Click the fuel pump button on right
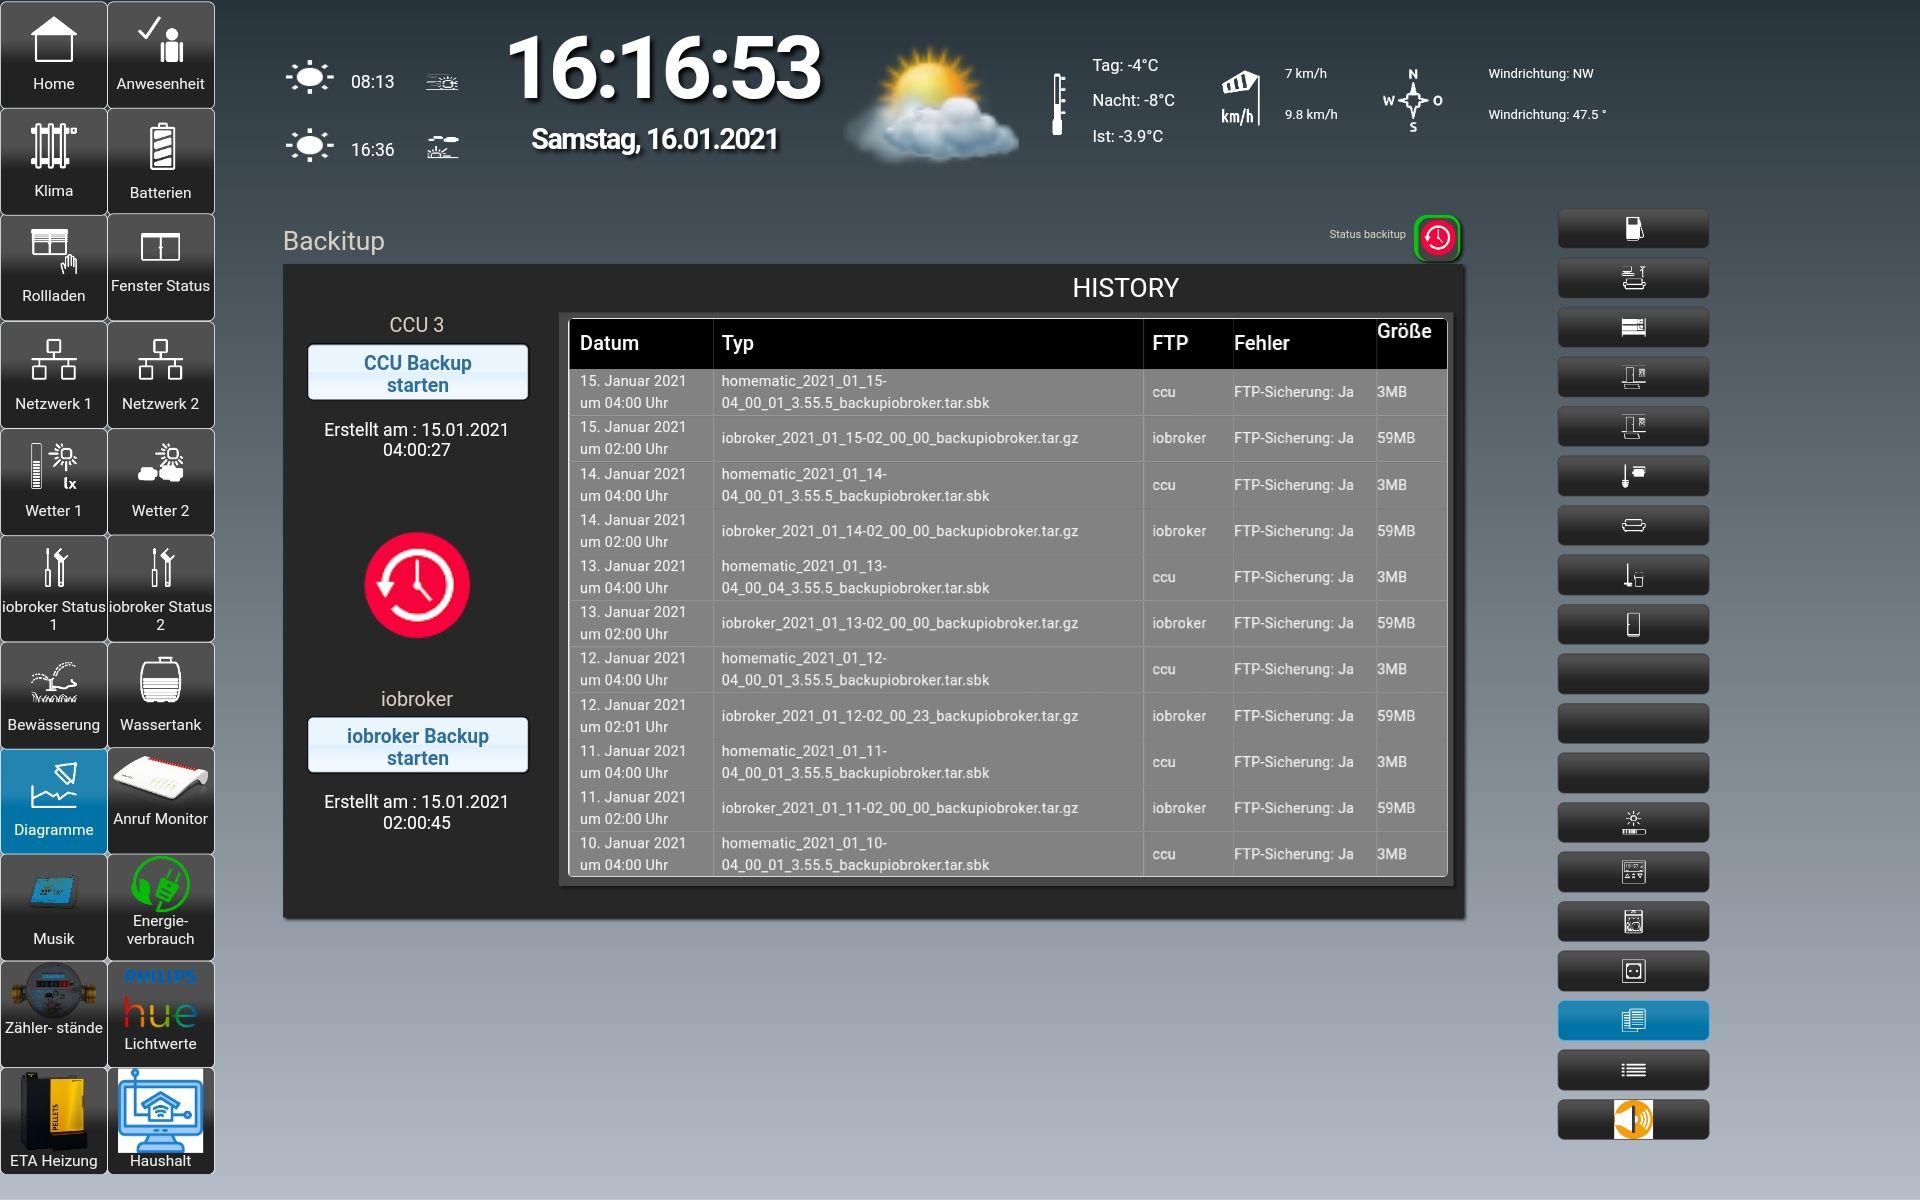 1632,229
